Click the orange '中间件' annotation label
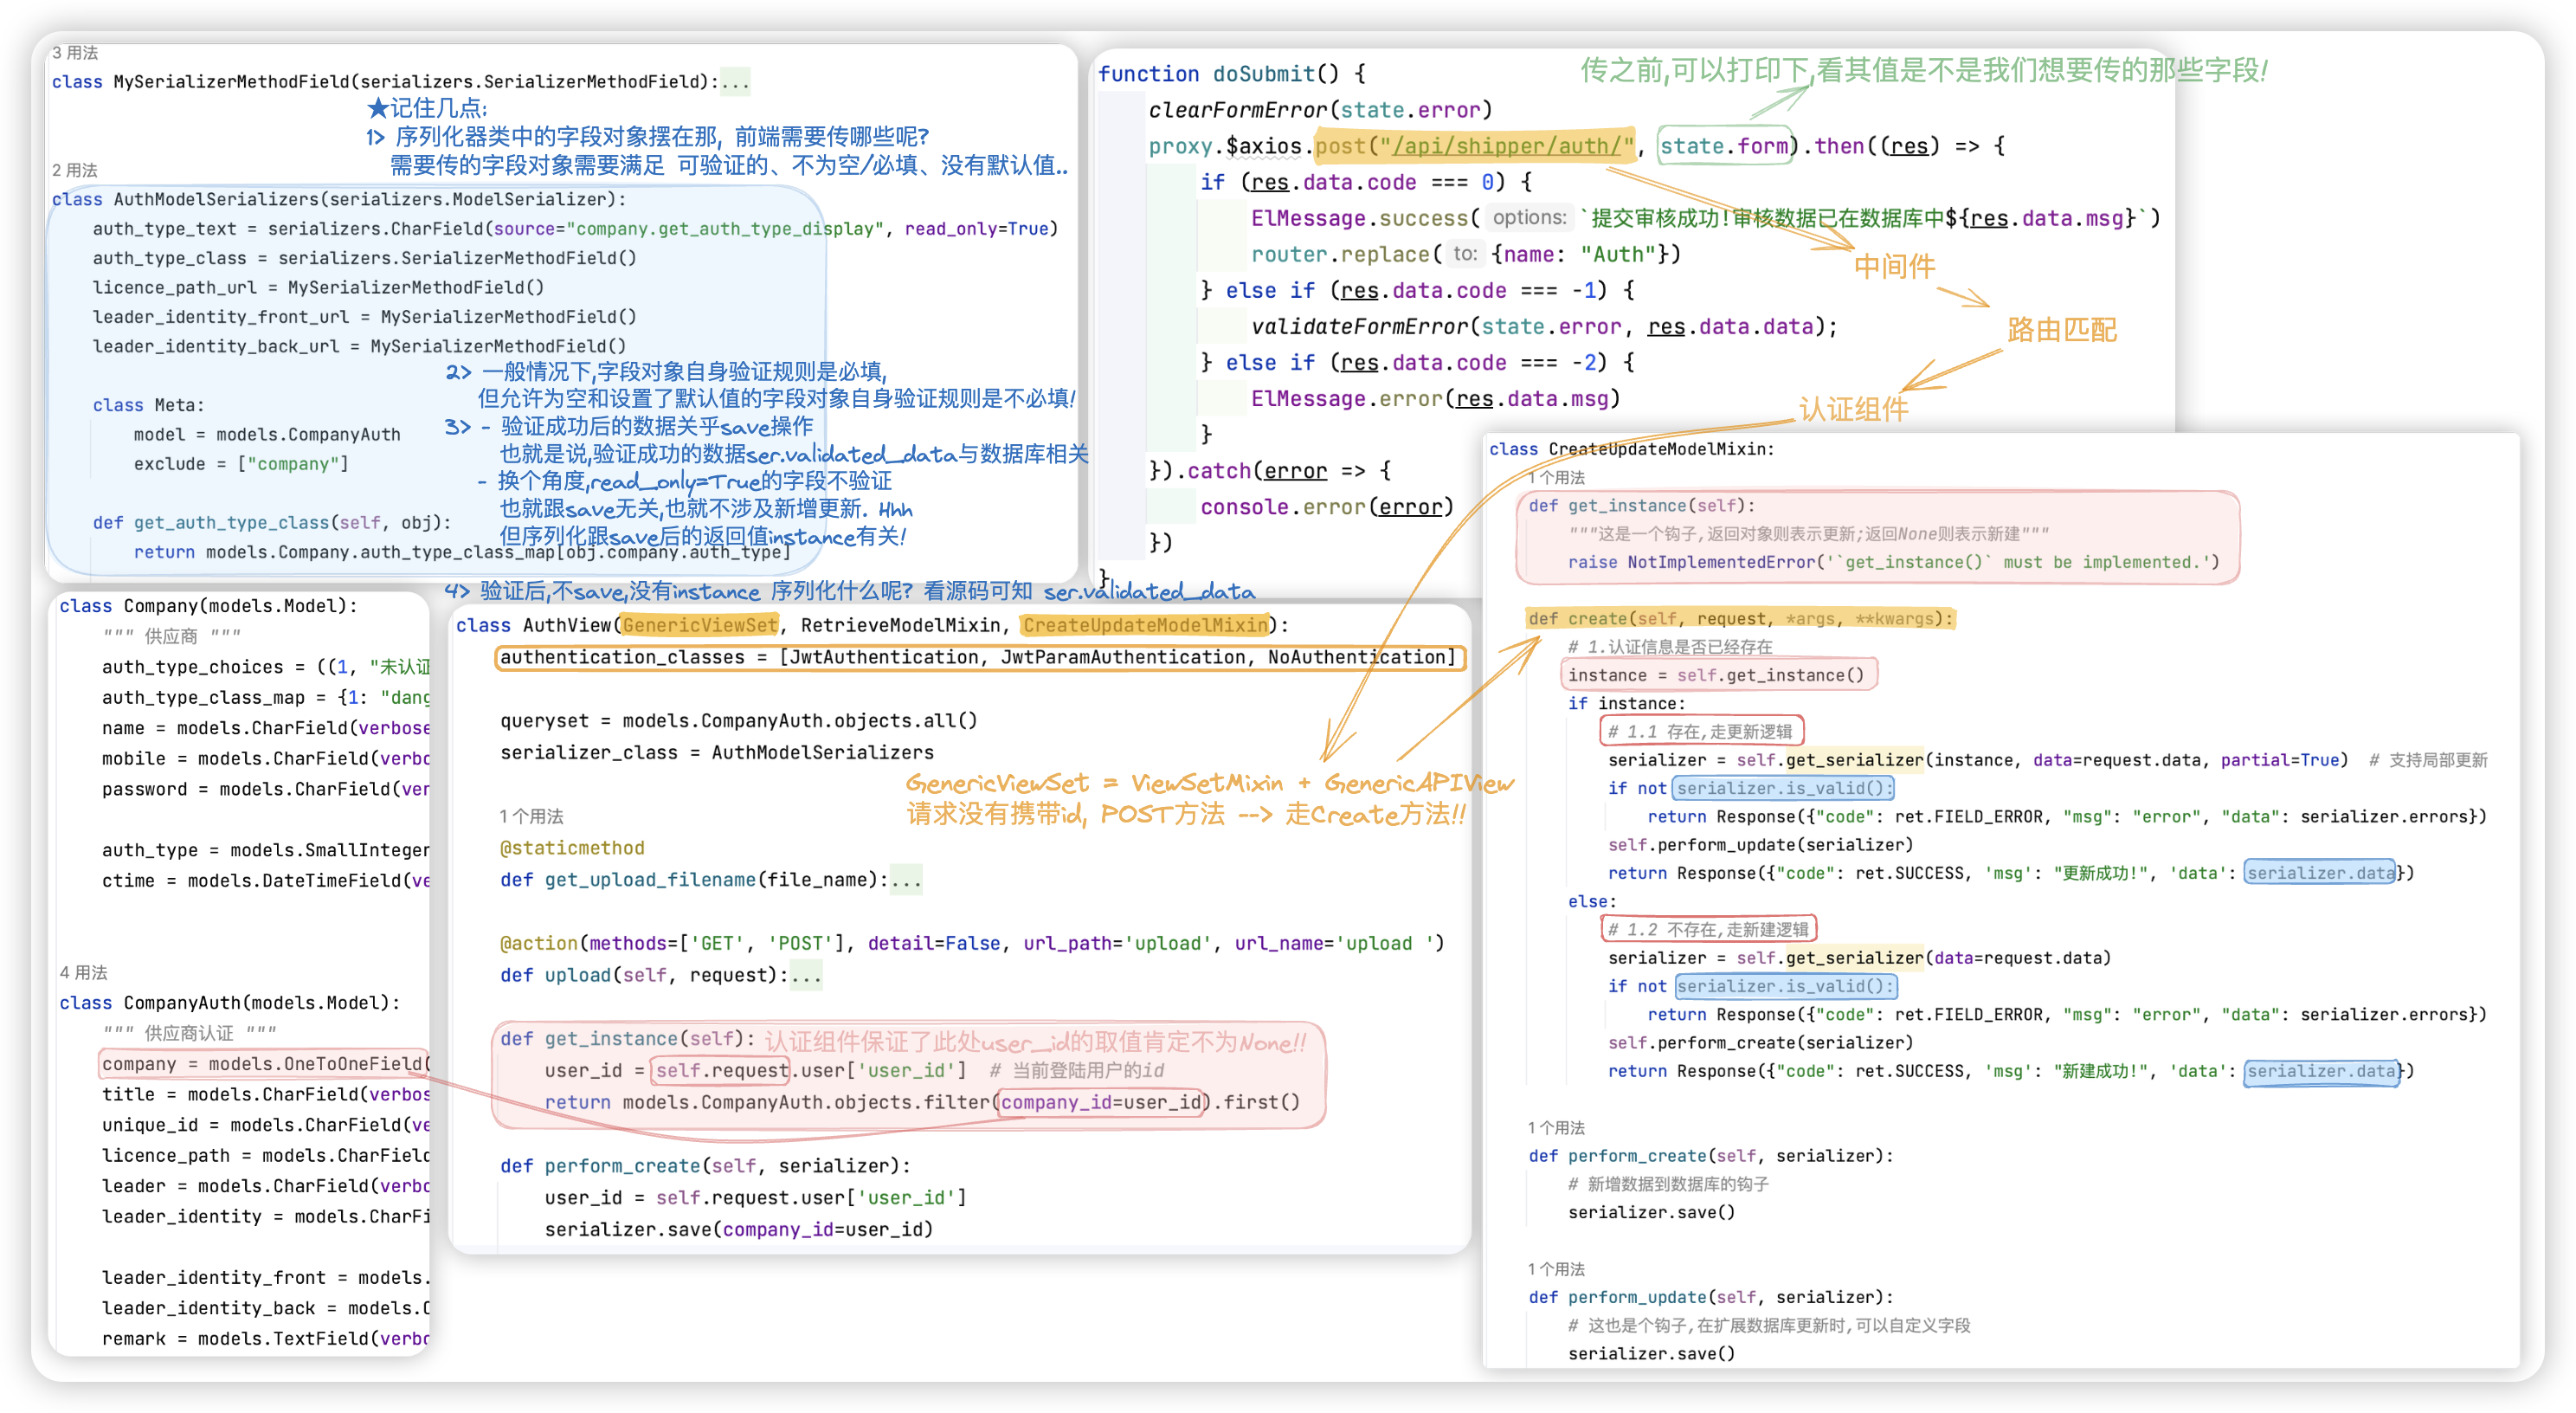 (x=1894, y=267)
